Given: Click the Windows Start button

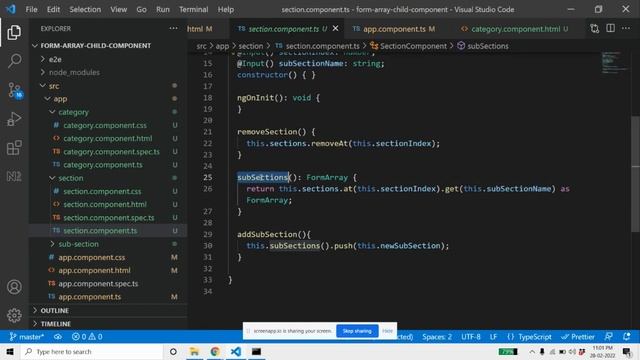Looking at the screenshot, I should (x=10, y=351).
